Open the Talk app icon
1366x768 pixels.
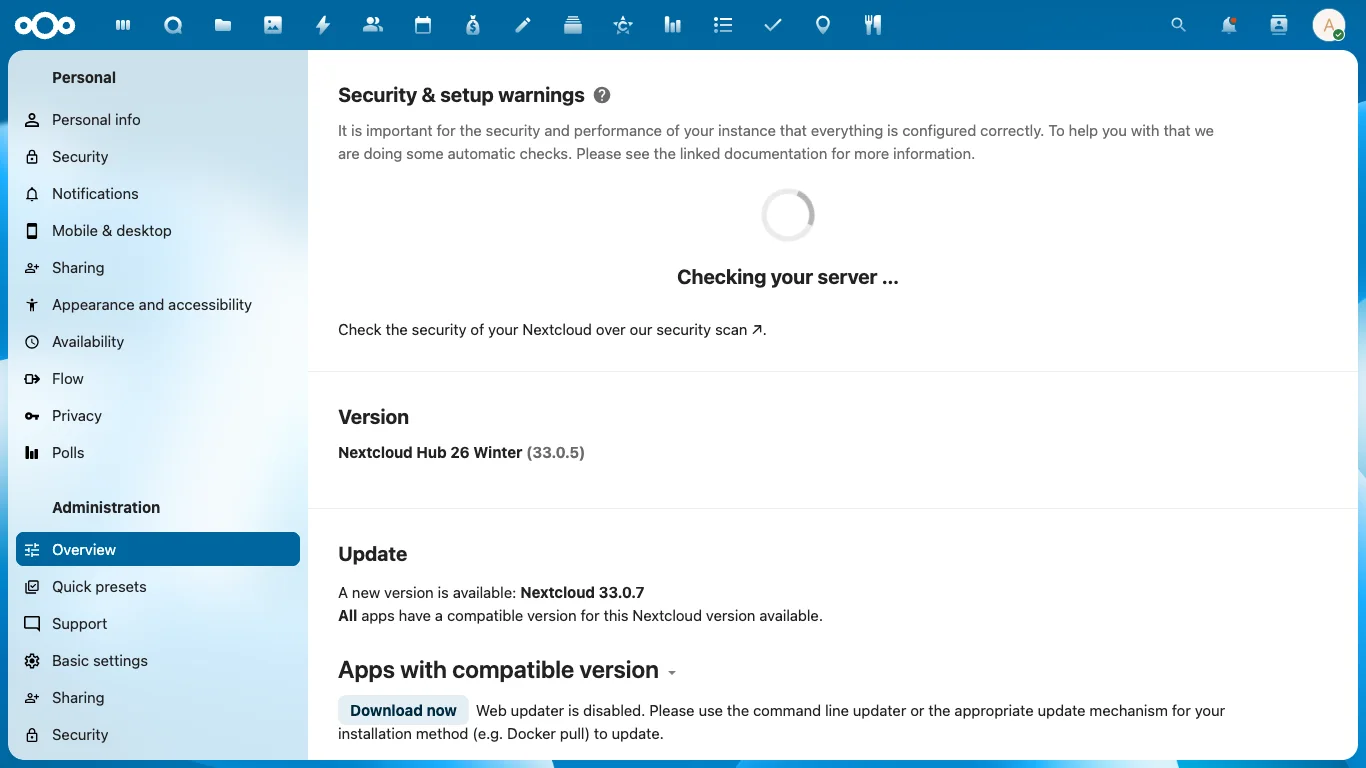[x=173, y=25]
